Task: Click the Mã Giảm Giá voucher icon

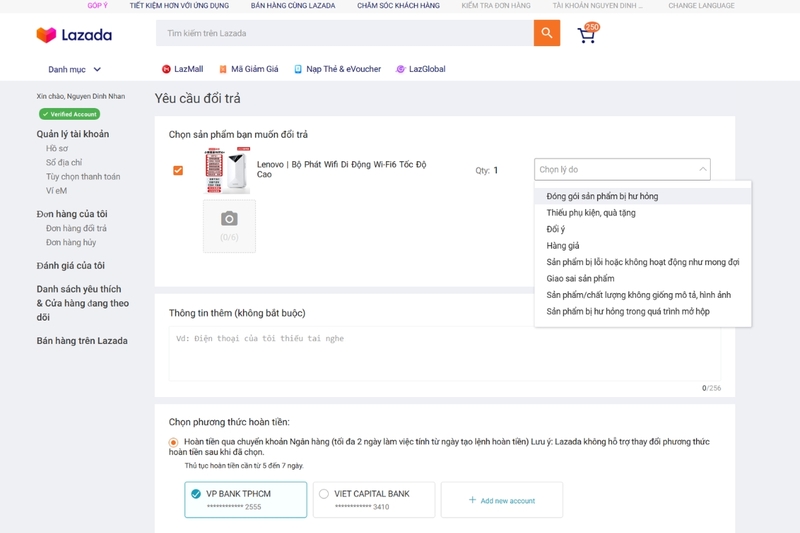Action: pos(223,69)
